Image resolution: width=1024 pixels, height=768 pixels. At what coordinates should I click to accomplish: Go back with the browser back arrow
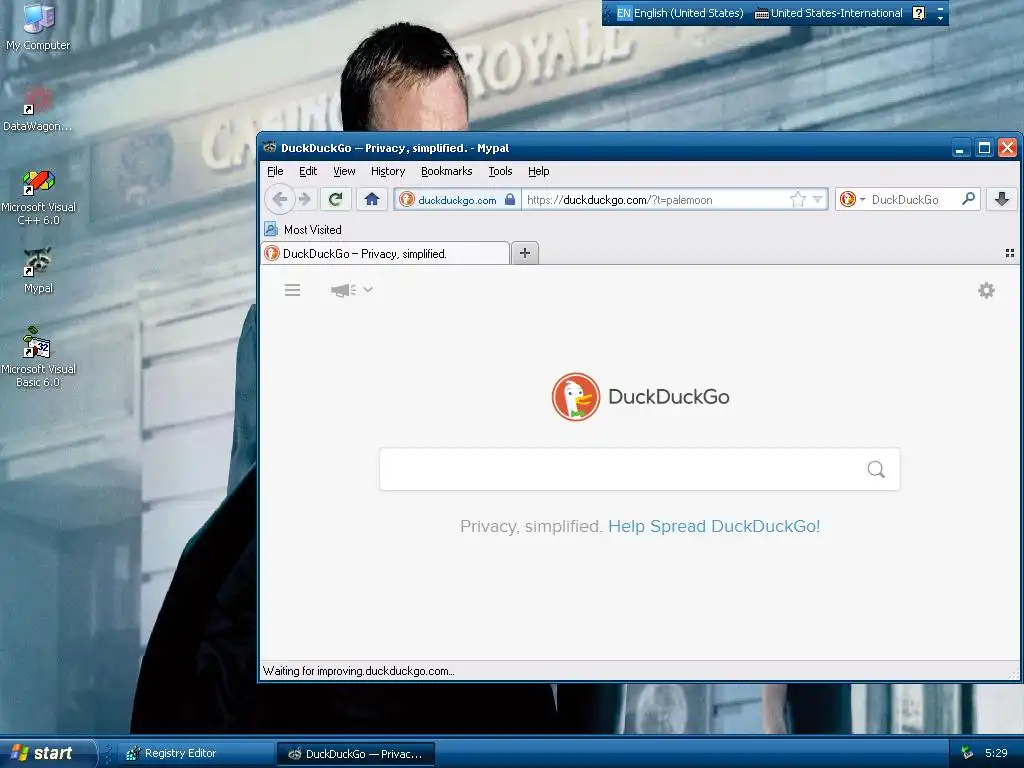coord(280,199)
